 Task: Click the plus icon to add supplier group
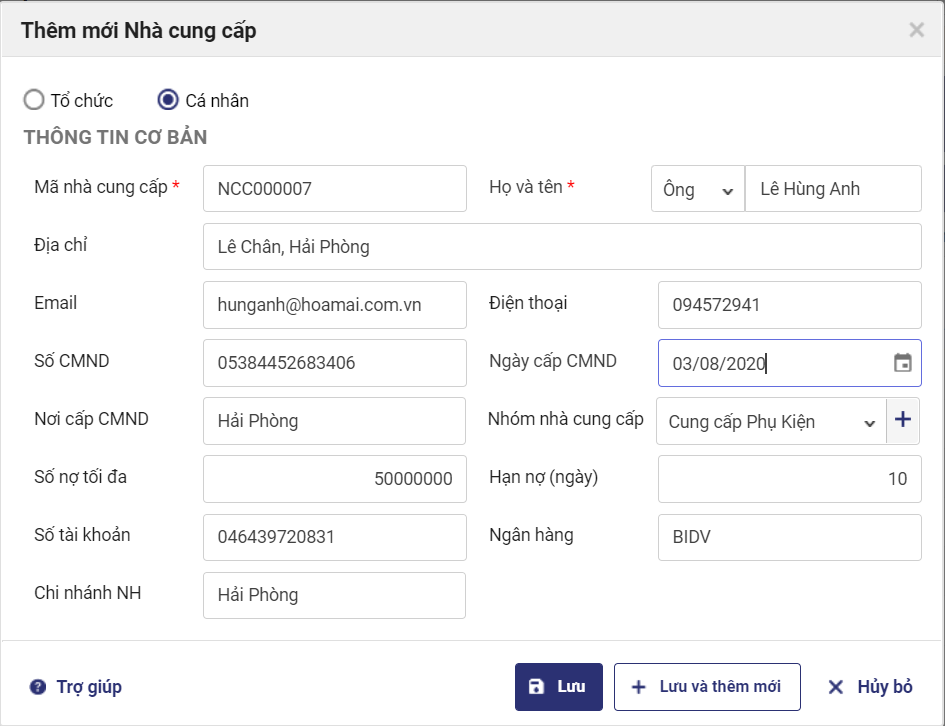(x=903, y=420)
